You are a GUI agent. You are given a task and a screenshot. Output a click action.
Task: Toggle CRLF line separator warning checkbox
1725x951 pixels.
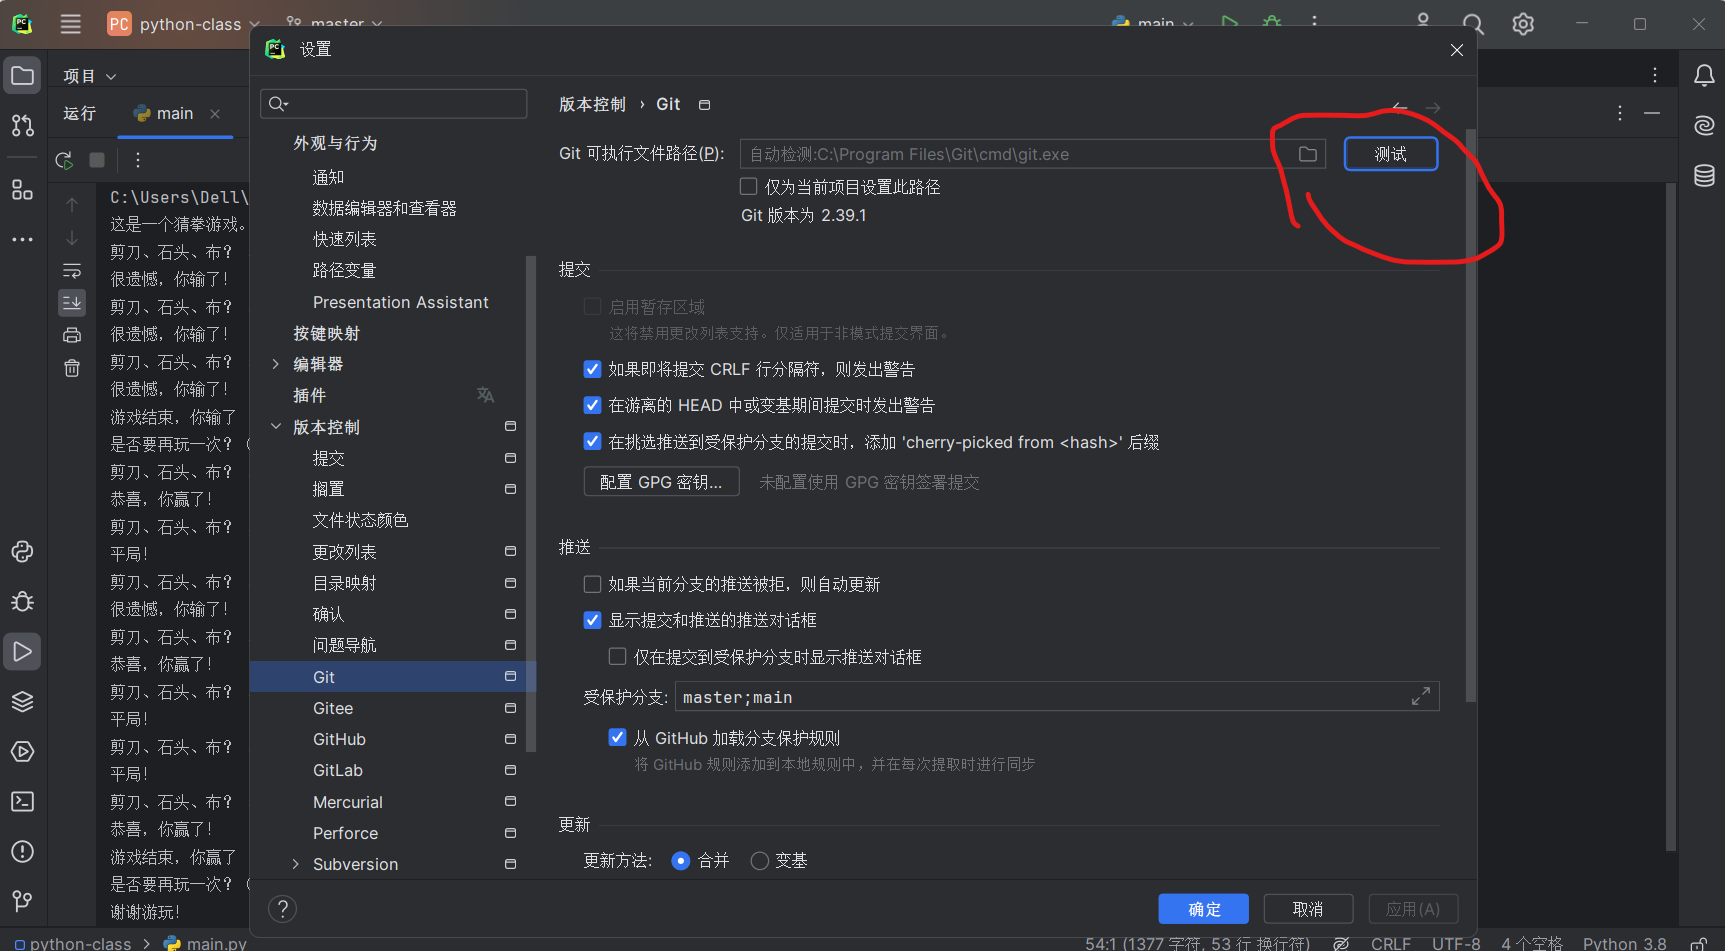pyautogui.click(x=592, y=369)
